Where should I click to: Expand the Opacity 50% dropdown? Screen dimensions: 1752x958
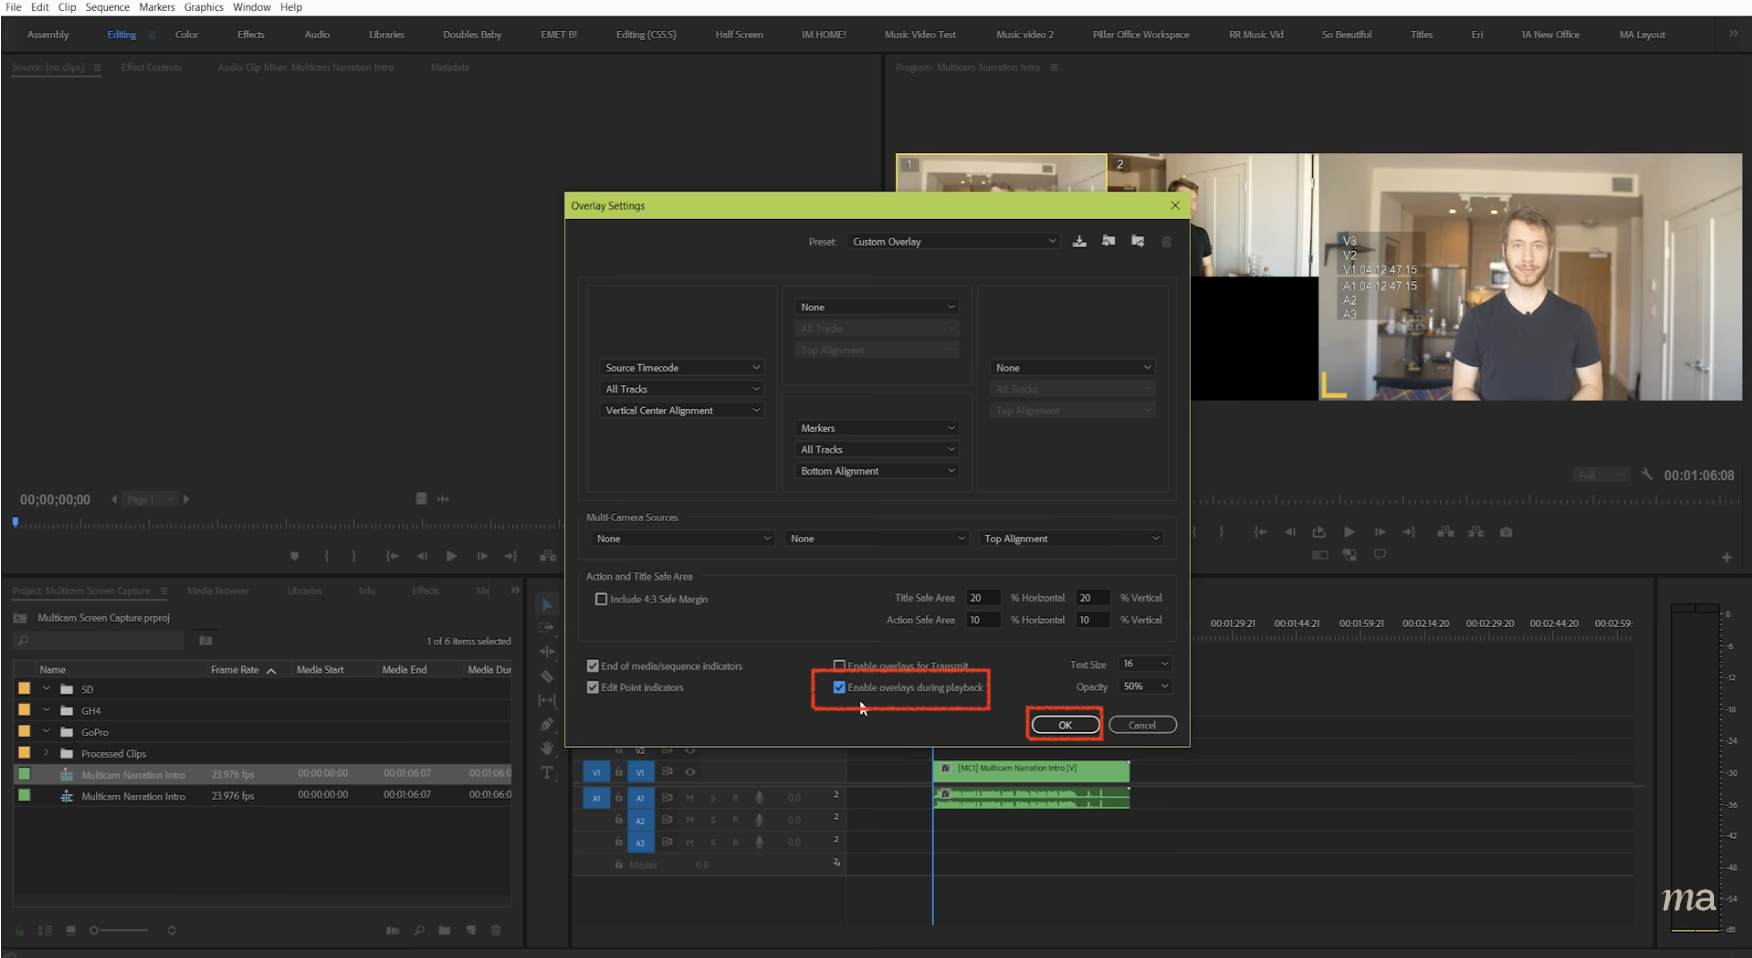click(x=1145, y=686)
